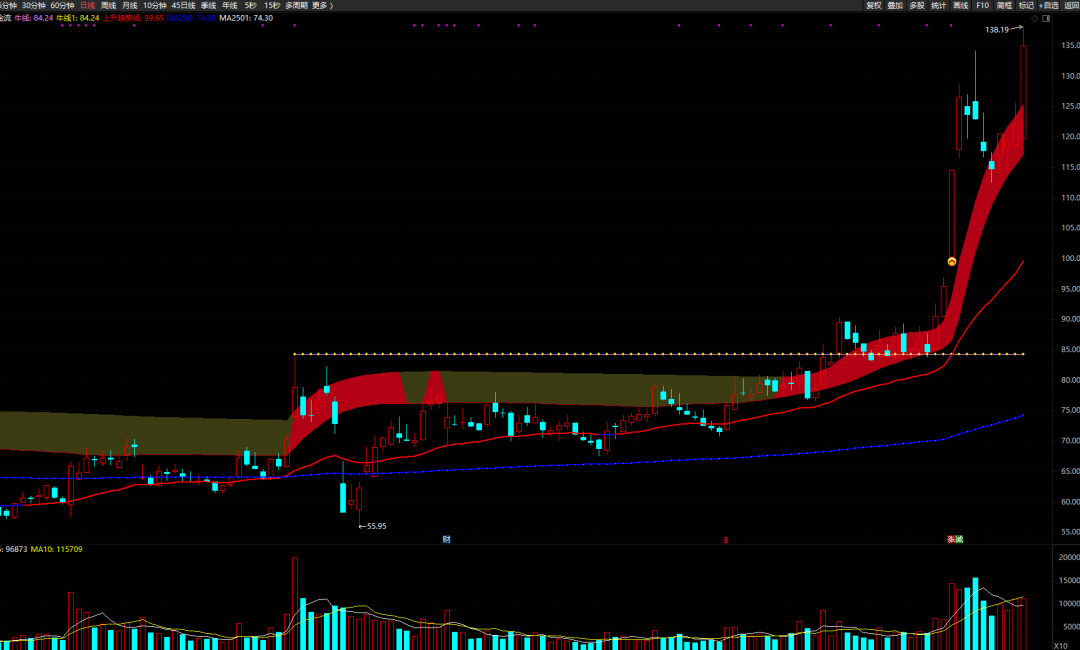Image resolution: width=1080 pixels, height=650 pixels.
Task: Click the 135.00 price axis label
Action: pos(1070,45)
